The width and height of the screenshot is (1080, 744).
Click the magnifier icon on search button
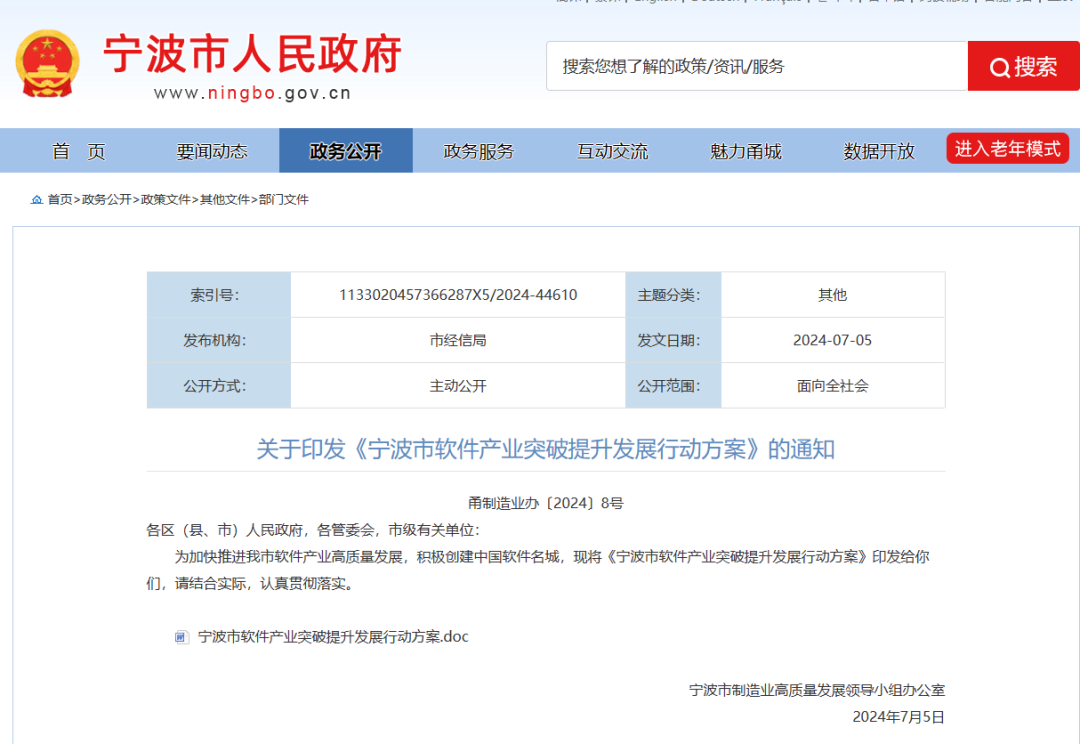999,67
